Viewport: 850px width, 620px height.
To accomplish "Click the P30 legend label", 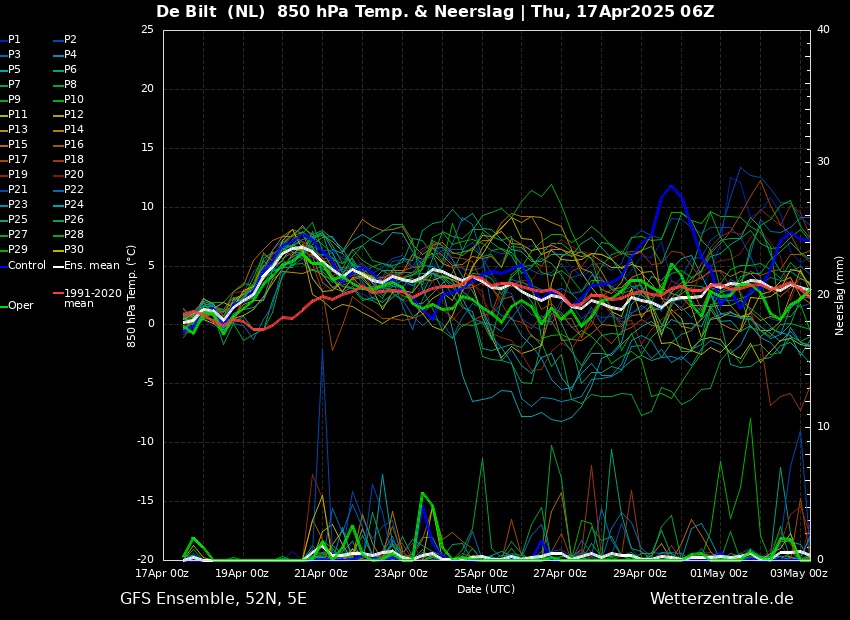I will 69,249.
